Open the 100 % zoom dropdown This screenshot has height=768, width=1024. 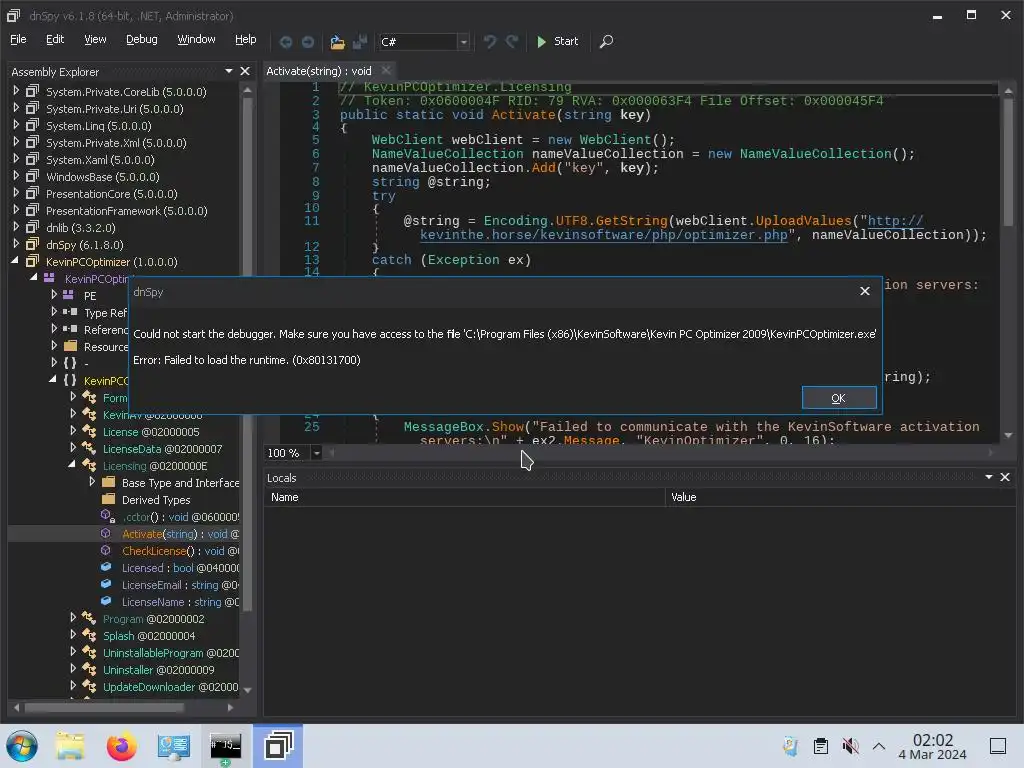316,453
